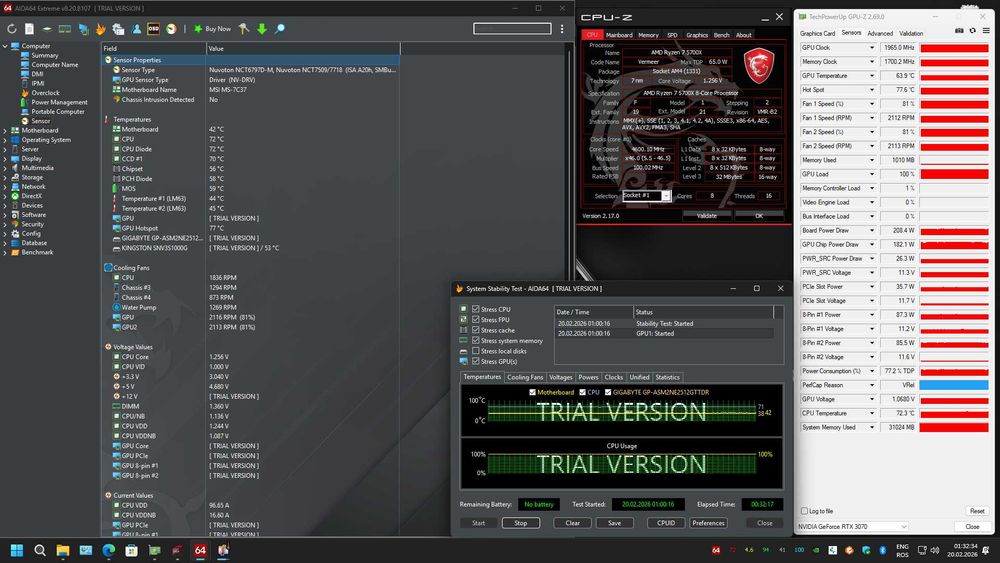
Task: Click Stop button in System Stability Test
Action: [x=520, y=523]
